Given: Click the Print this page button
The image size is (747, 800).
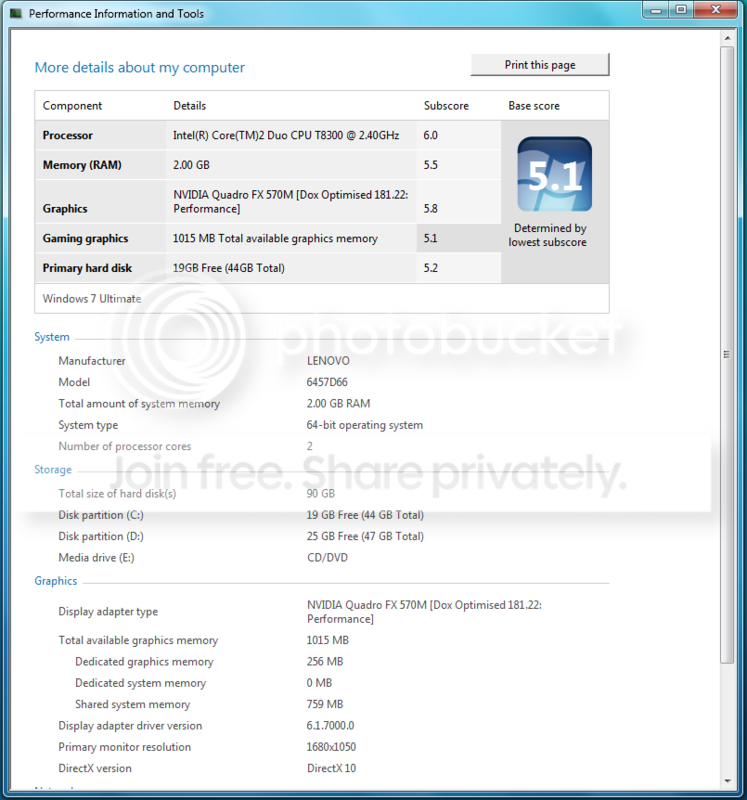Looking at the screenshot, I should (540, 65).
